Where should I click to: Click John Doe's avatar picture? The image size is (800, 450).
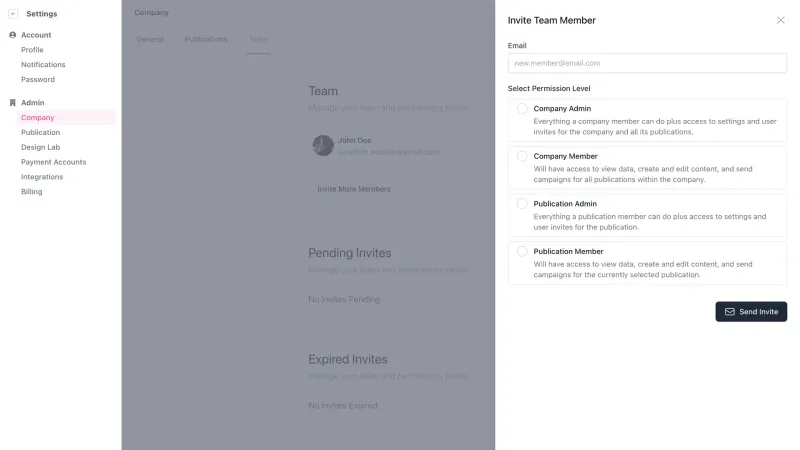point(323,145)
